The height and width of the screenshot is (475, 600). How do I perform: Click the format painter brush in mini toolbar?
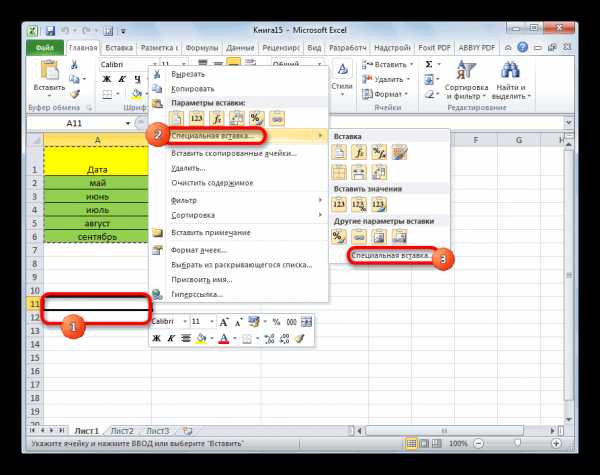point(300,338)
